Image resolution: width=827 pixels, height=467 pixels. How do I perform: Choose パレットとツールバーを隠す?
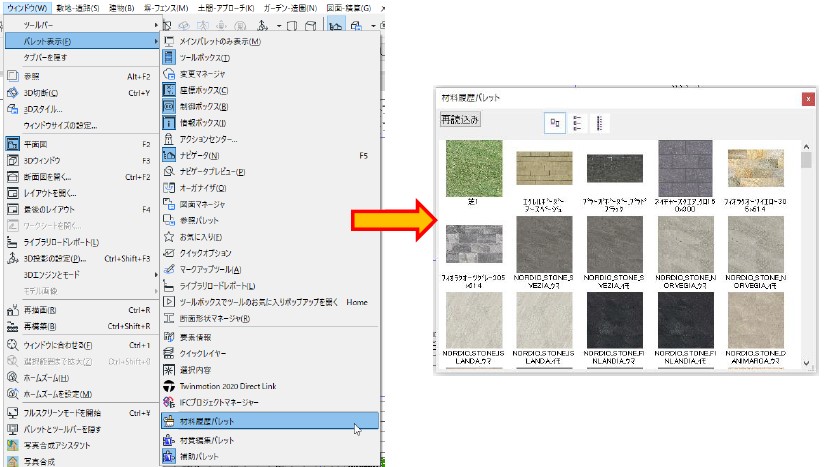(82, 429)
